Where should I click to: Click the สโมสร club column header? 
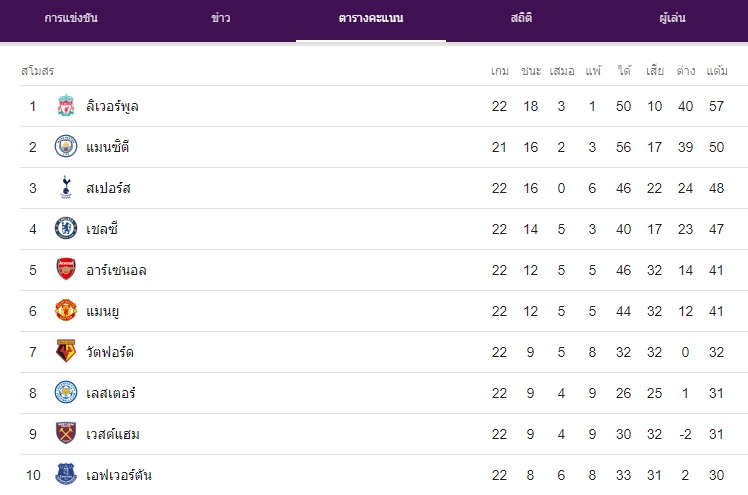37,71
